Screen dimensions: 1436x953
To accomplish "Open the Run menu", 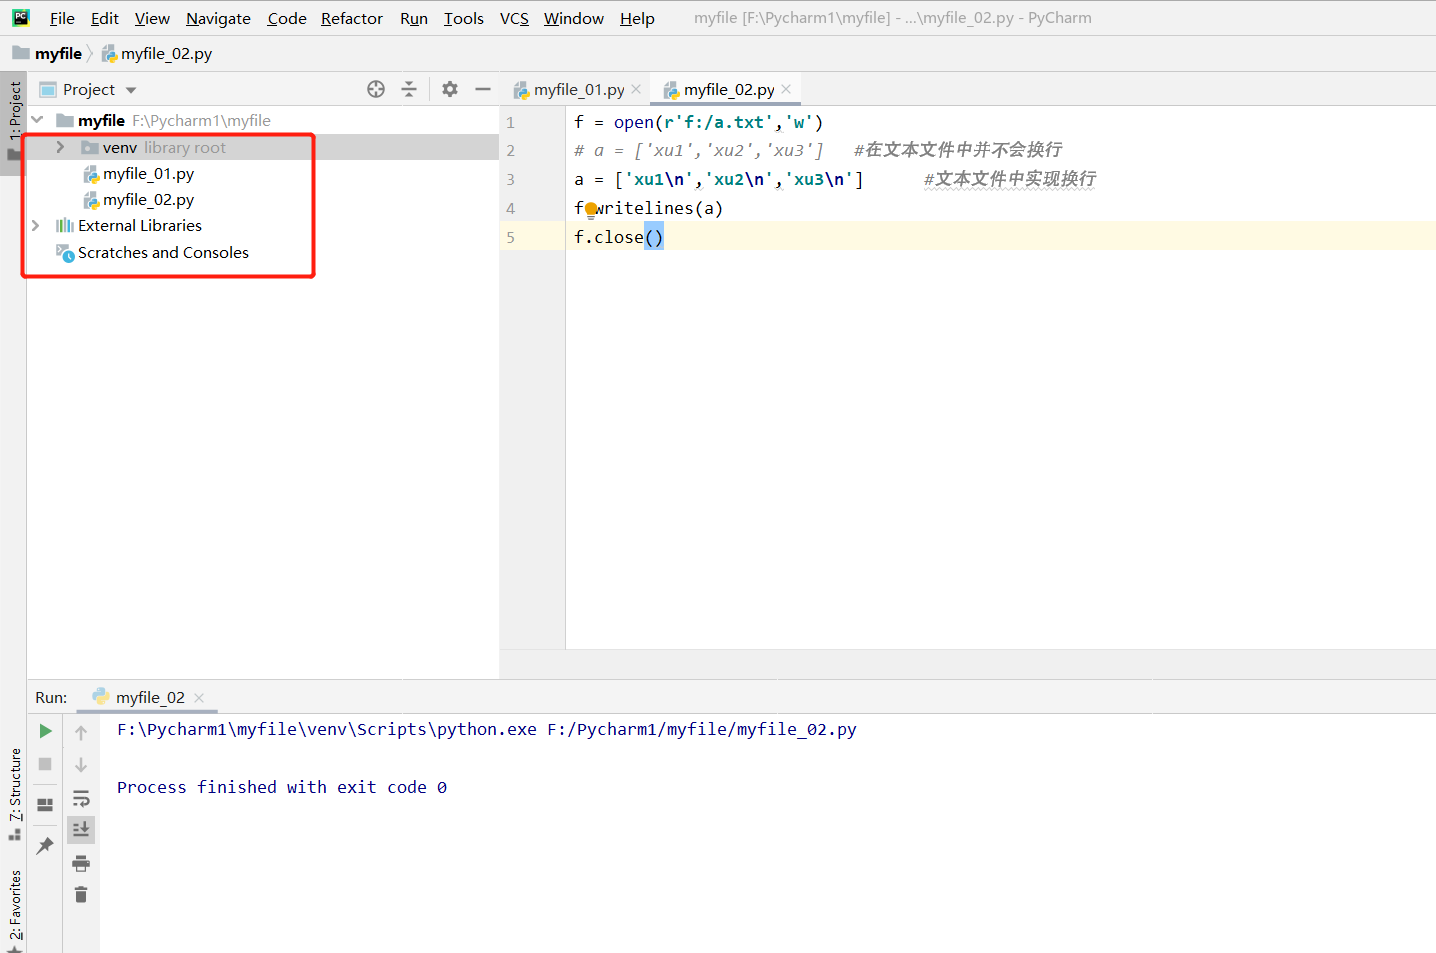I will click(x=414, y=18).
